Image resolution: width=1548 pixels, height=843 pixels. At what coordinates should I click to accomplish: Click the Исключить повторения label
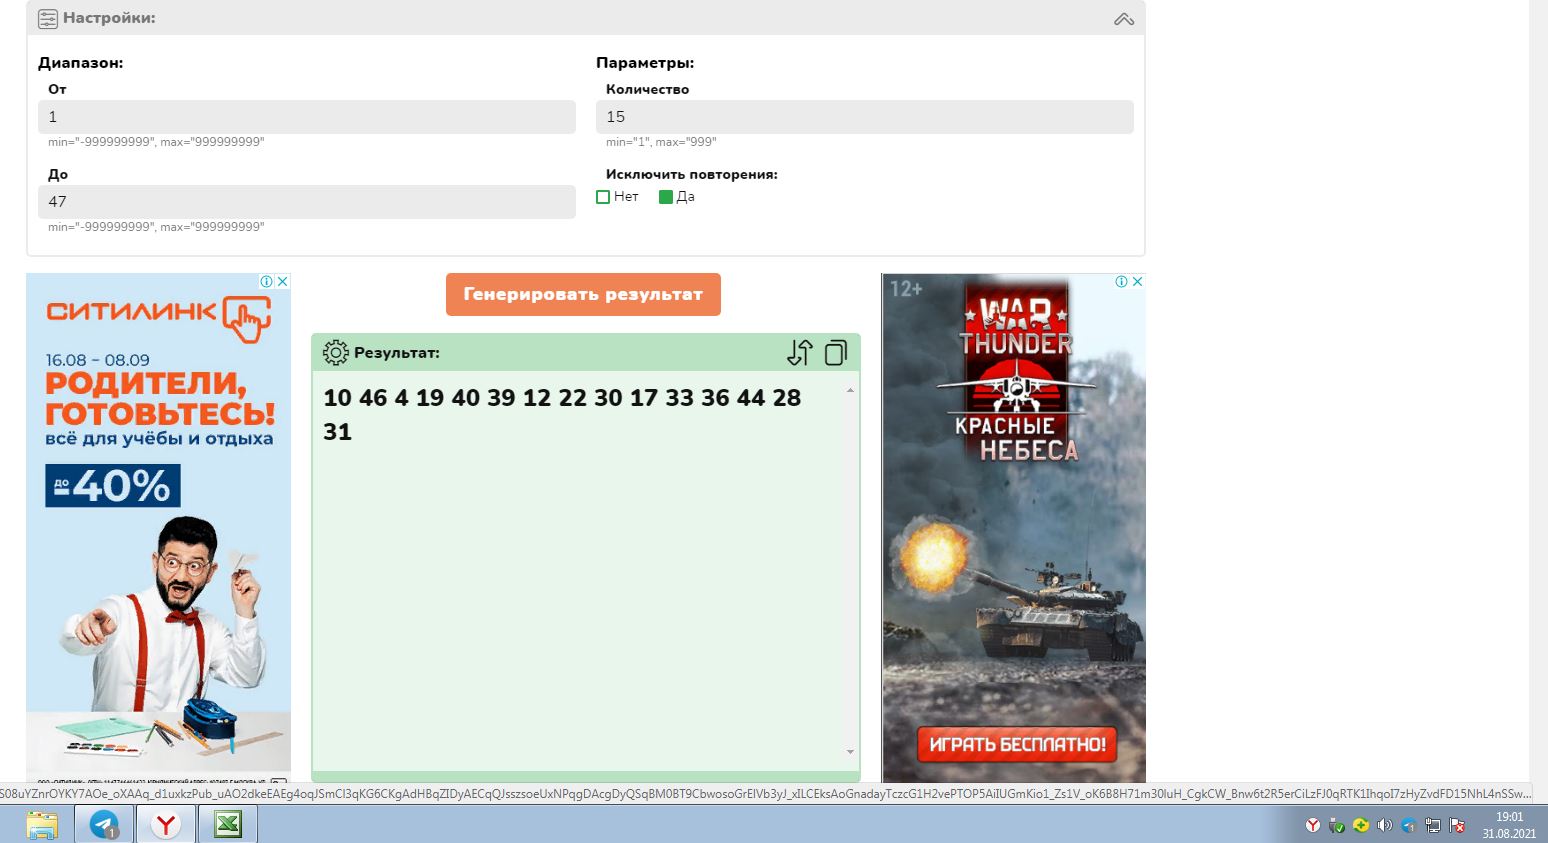[692, 174]
